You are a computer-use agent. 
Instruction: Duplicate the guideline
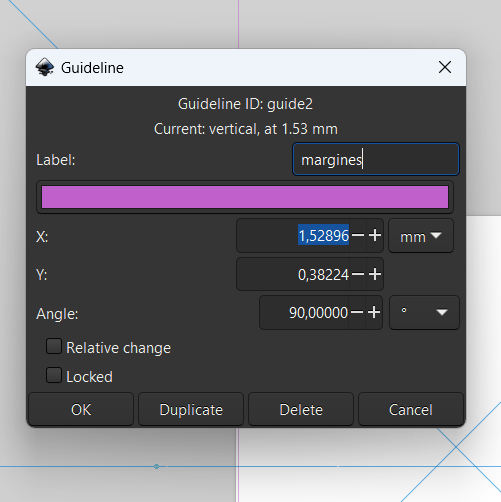point(191,409)
